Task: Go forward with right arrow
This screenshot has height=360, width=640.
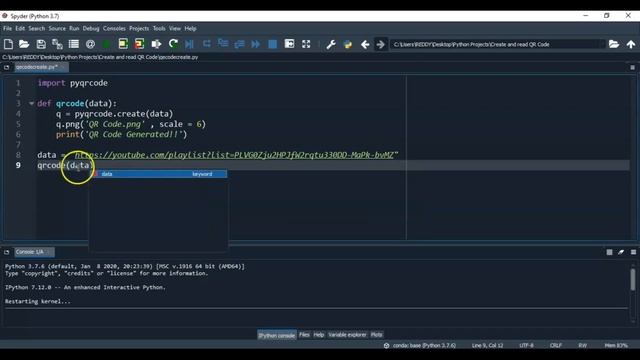Action: click(x=380, y=44)
